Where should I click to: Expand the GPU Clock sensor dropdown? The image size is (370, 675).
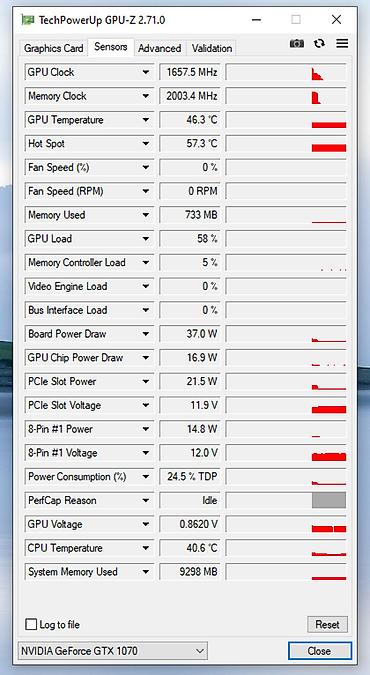coord(146,72)
